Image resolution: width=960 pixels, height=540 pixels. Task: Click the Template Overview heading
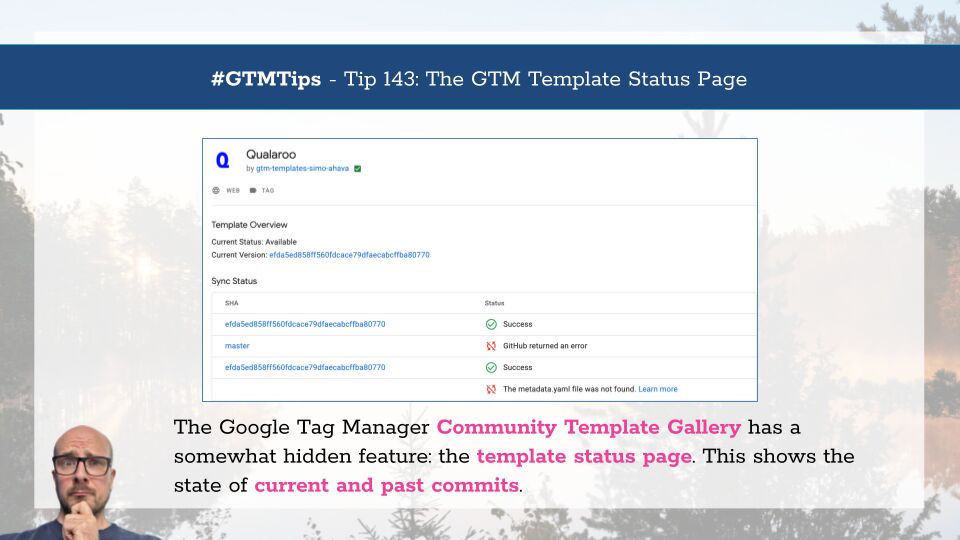[x=249, y=225]
